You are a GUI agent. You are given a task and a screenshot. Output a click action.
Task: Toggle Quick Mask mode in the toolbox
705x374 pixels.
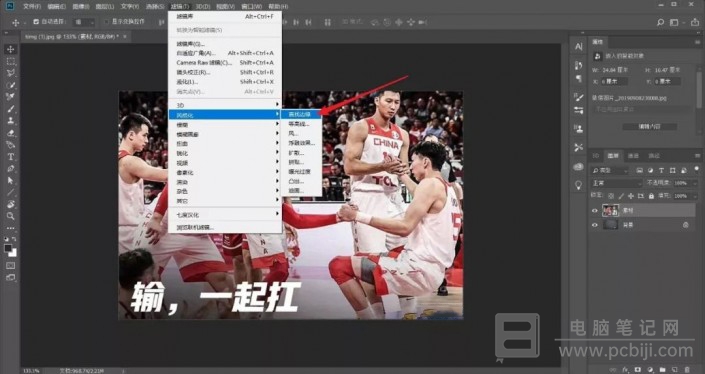click(11, 266)
